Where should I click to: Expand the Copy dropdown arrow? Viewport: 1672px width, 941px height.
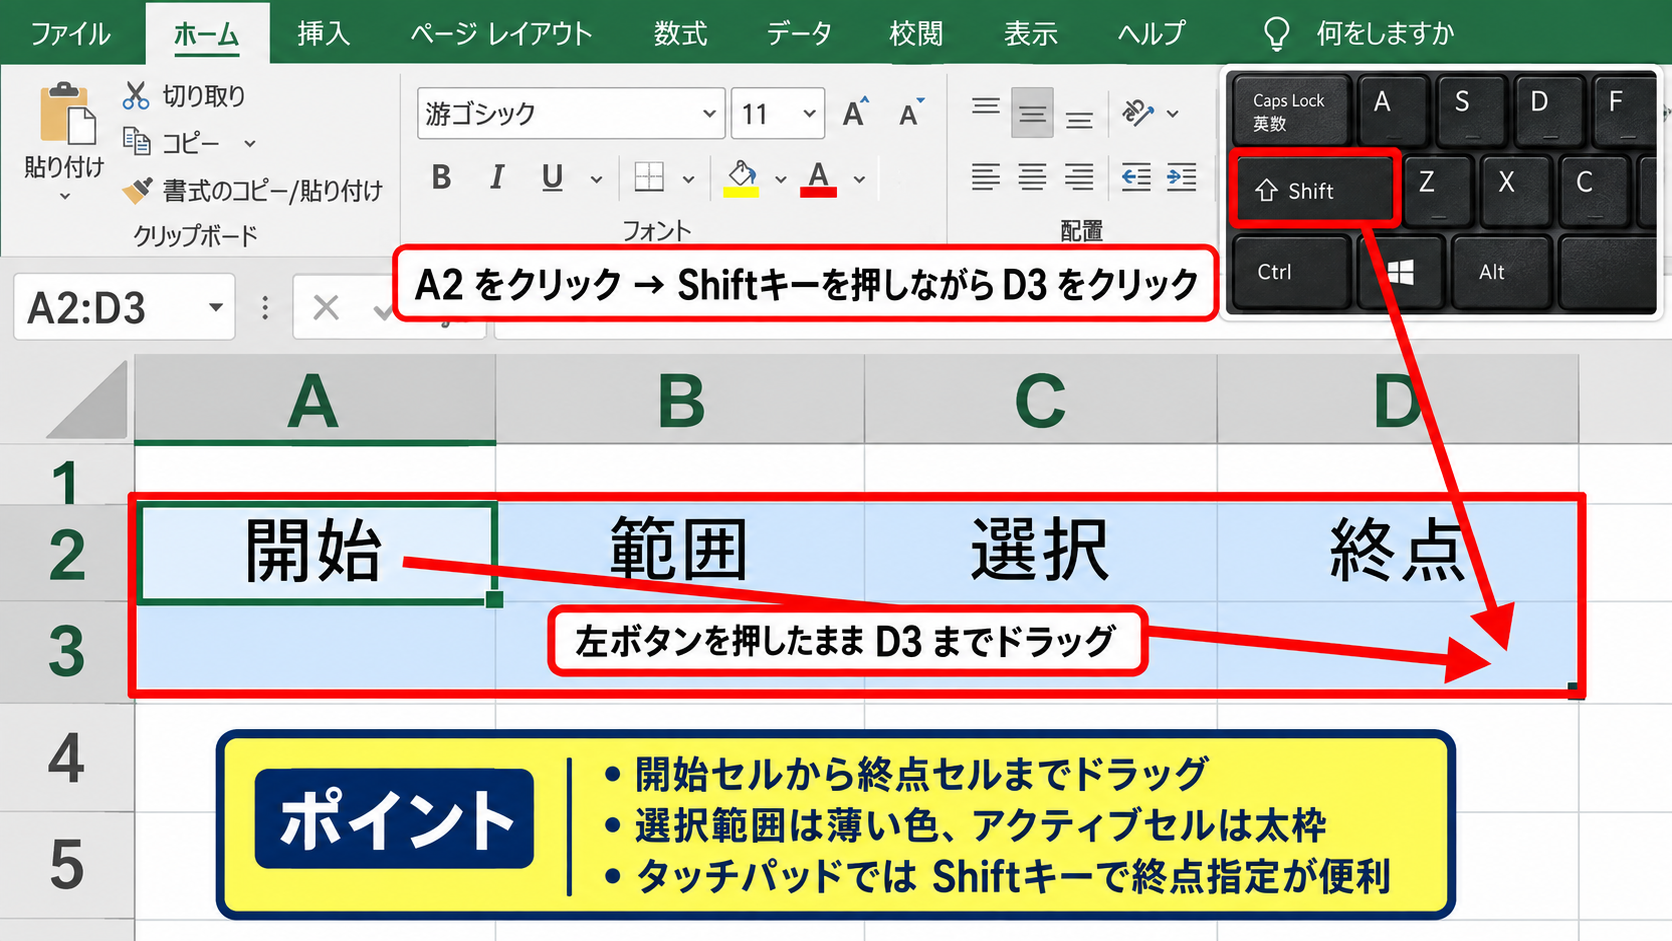coord(250,144)
